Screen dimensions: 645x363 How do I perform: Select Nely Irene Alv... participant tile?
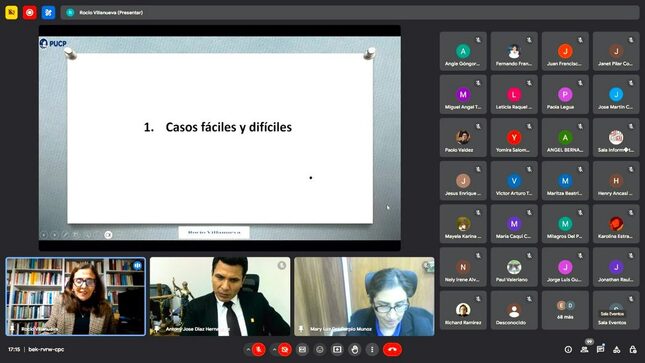[463, 267]
